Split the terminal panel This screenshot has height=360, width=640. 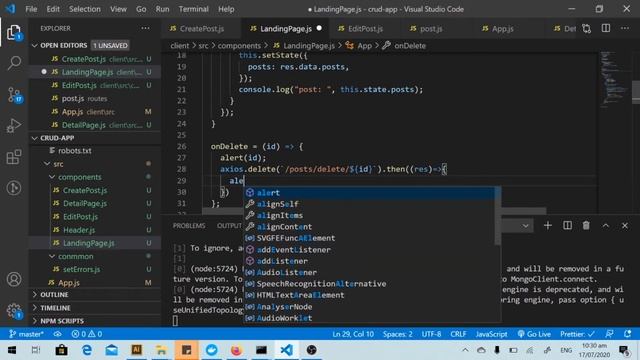pos(567,225)
